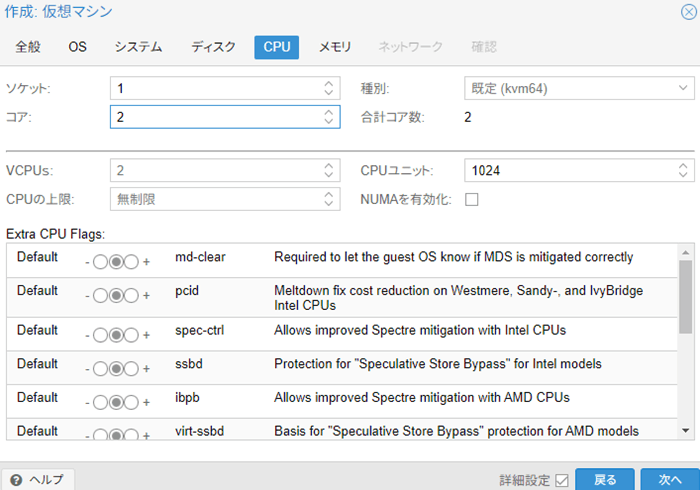Increase ソケット value with up arrow

pyautogui.click(x=329, y=83)
